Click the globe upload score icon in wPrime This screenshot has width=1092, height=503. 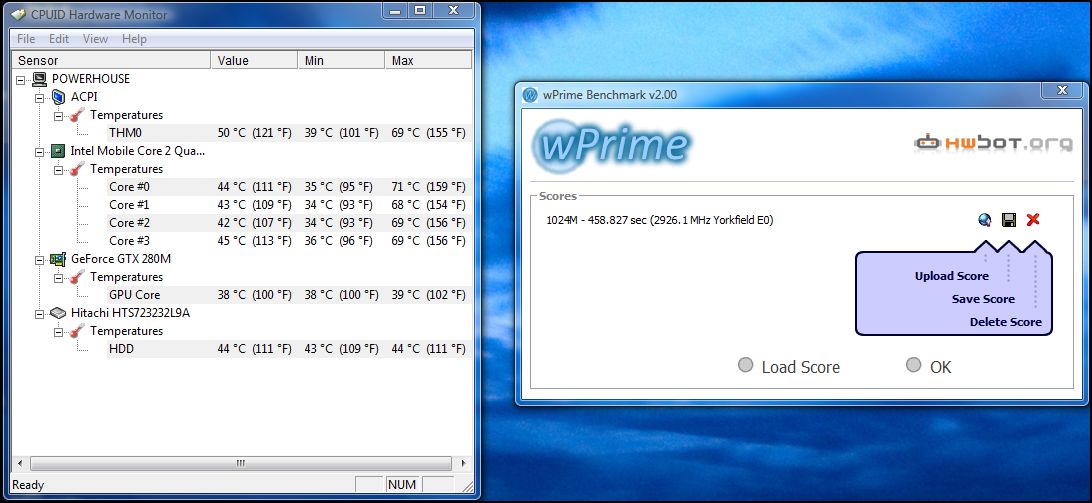984,220
